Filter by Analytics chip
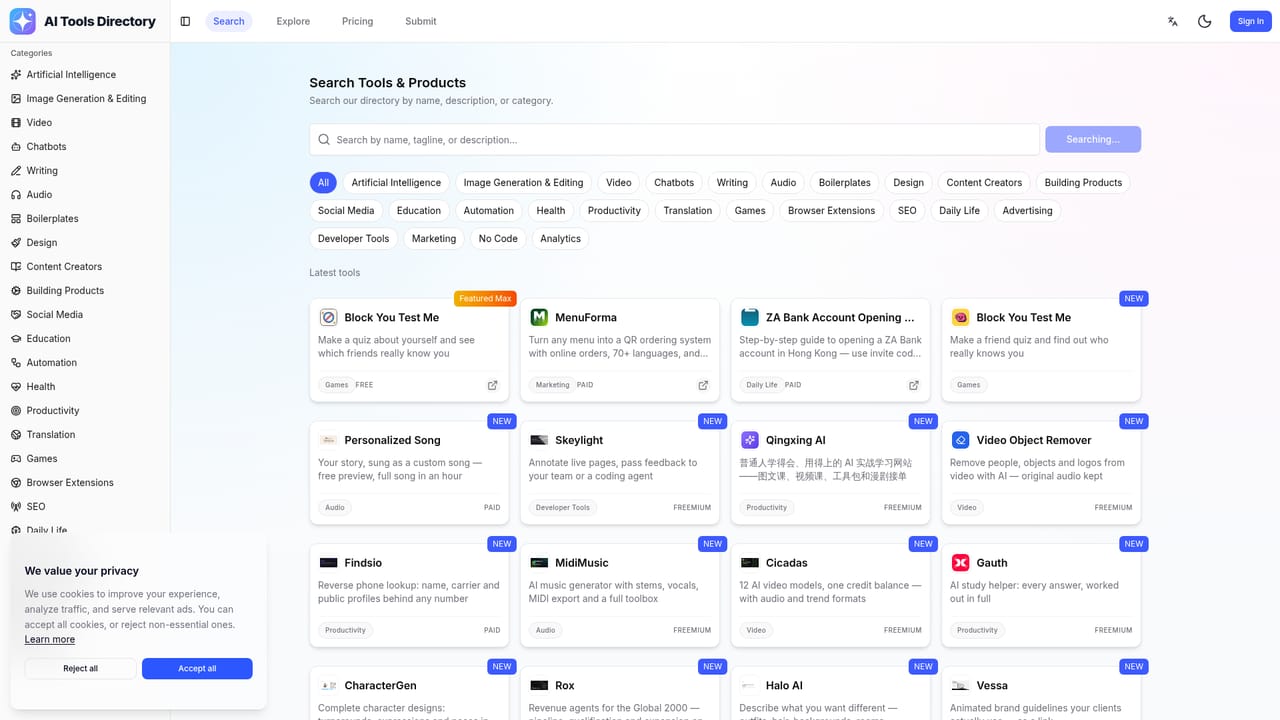1280x720 pixels. 560,239
